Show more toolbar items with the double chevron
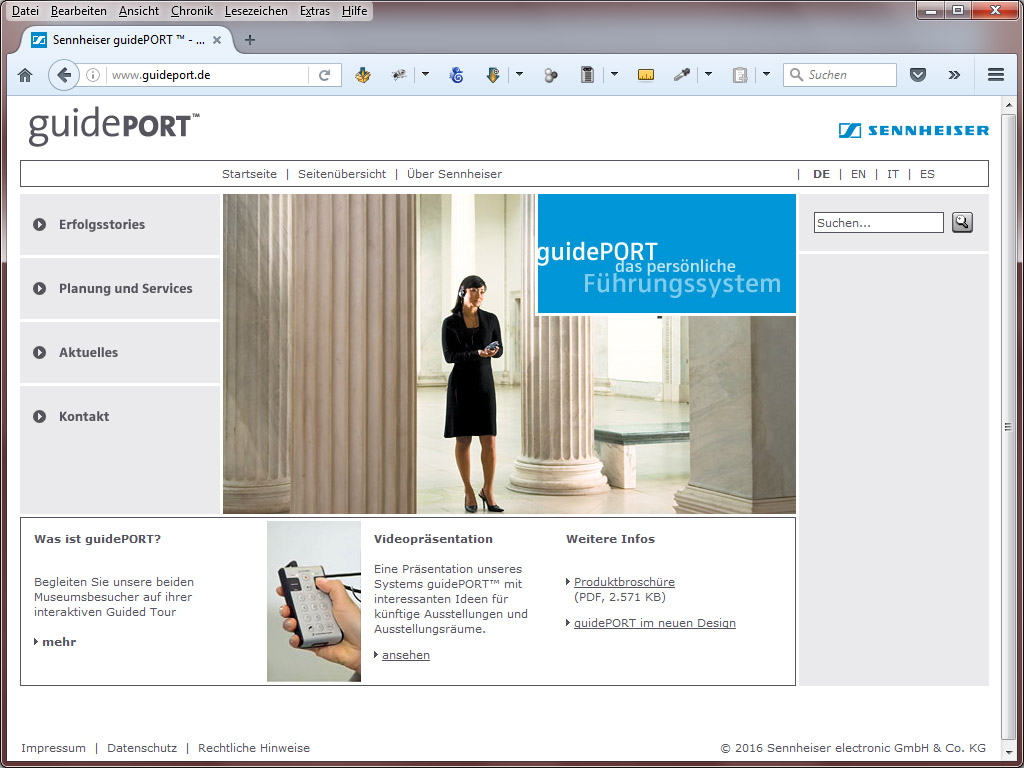This screenshot has width=1024, height=768. pyautogui.click(x=954, y=75)
